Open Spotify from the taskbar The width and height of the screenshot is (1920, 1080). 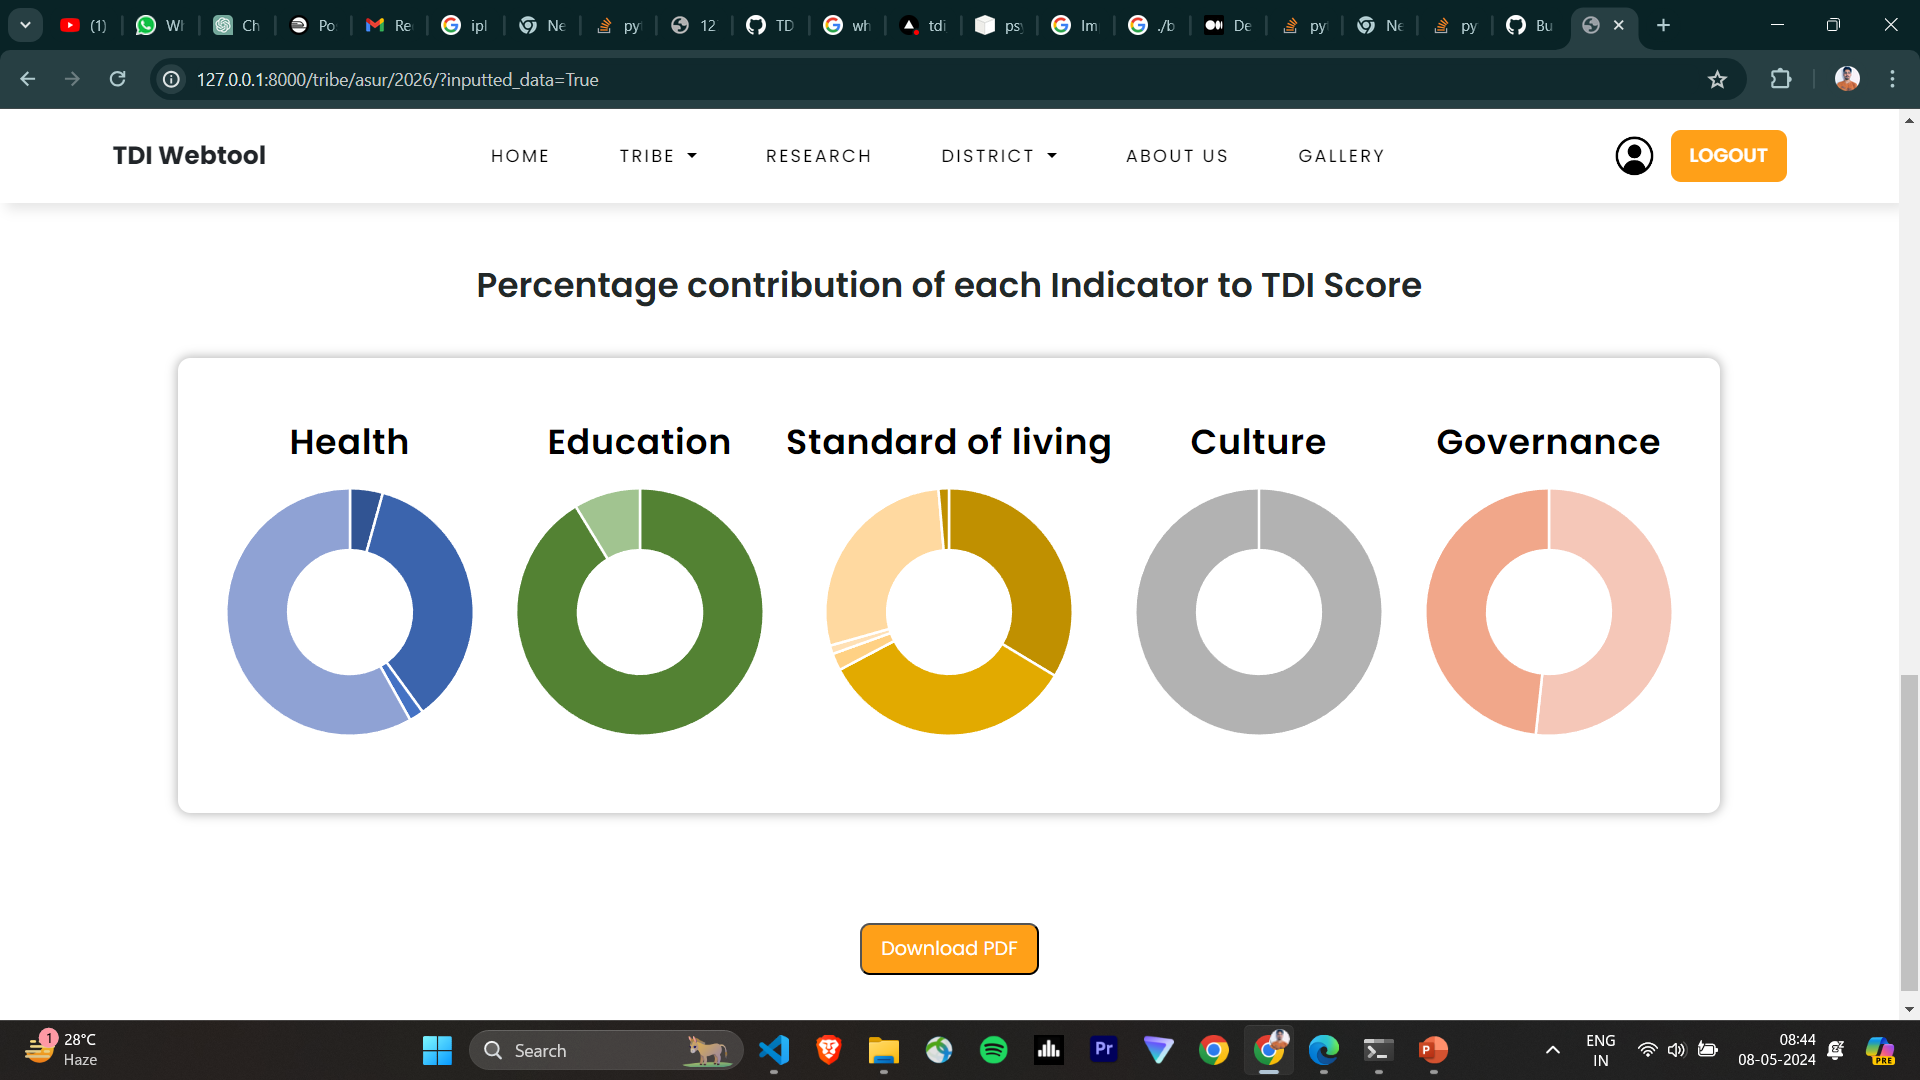[993, 1050]
